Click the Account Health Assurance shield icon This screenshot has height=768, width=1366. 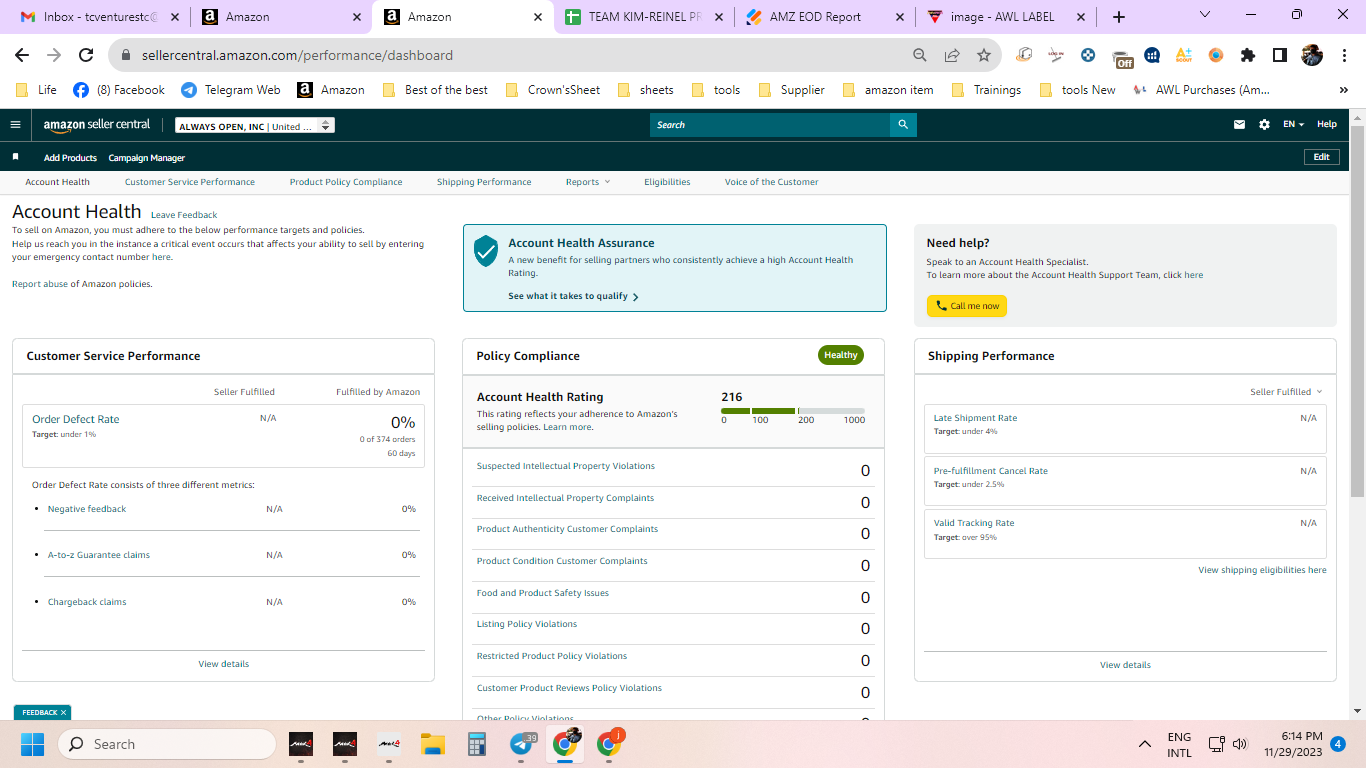coord(486,251)
